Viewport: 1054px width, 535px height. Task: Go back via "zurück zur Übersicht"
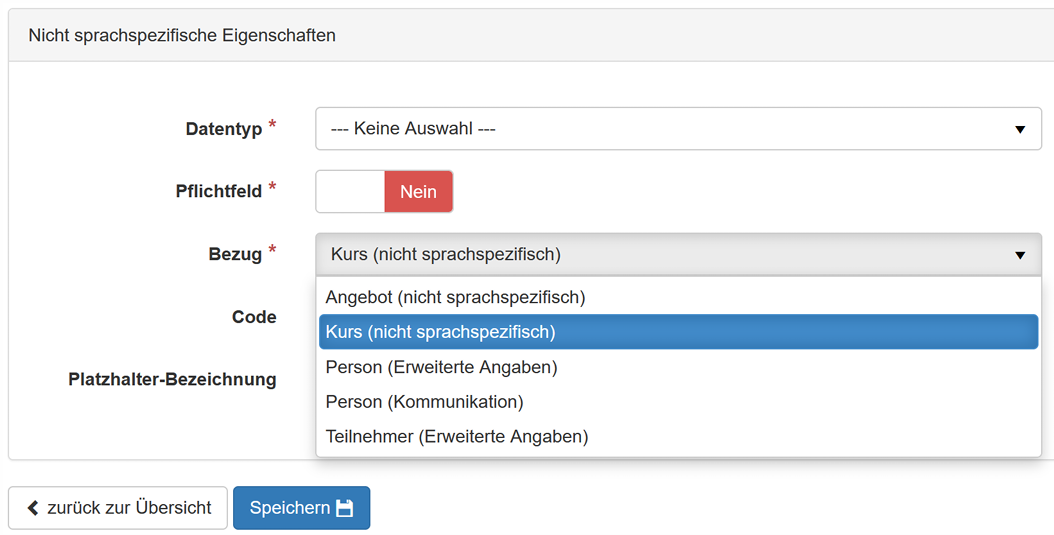pyautogui.click(x=118, y=508)
